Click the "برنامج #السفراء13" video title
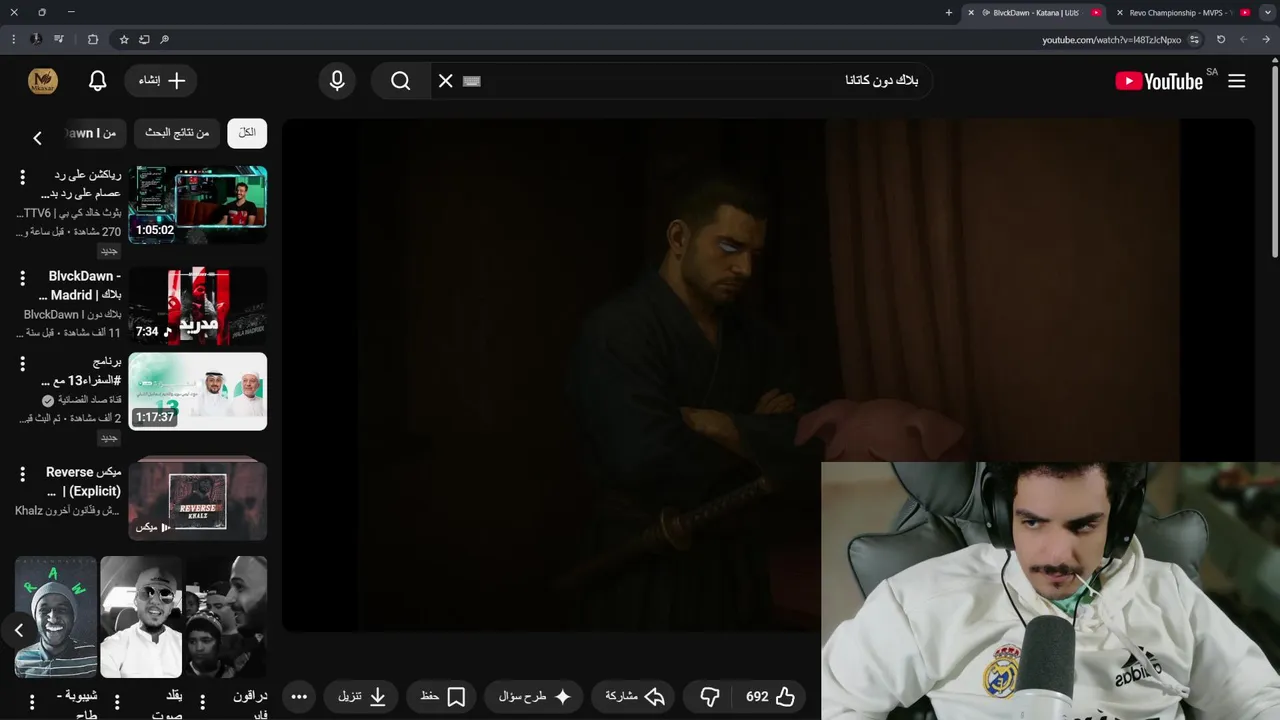 [x=82, y=371]
